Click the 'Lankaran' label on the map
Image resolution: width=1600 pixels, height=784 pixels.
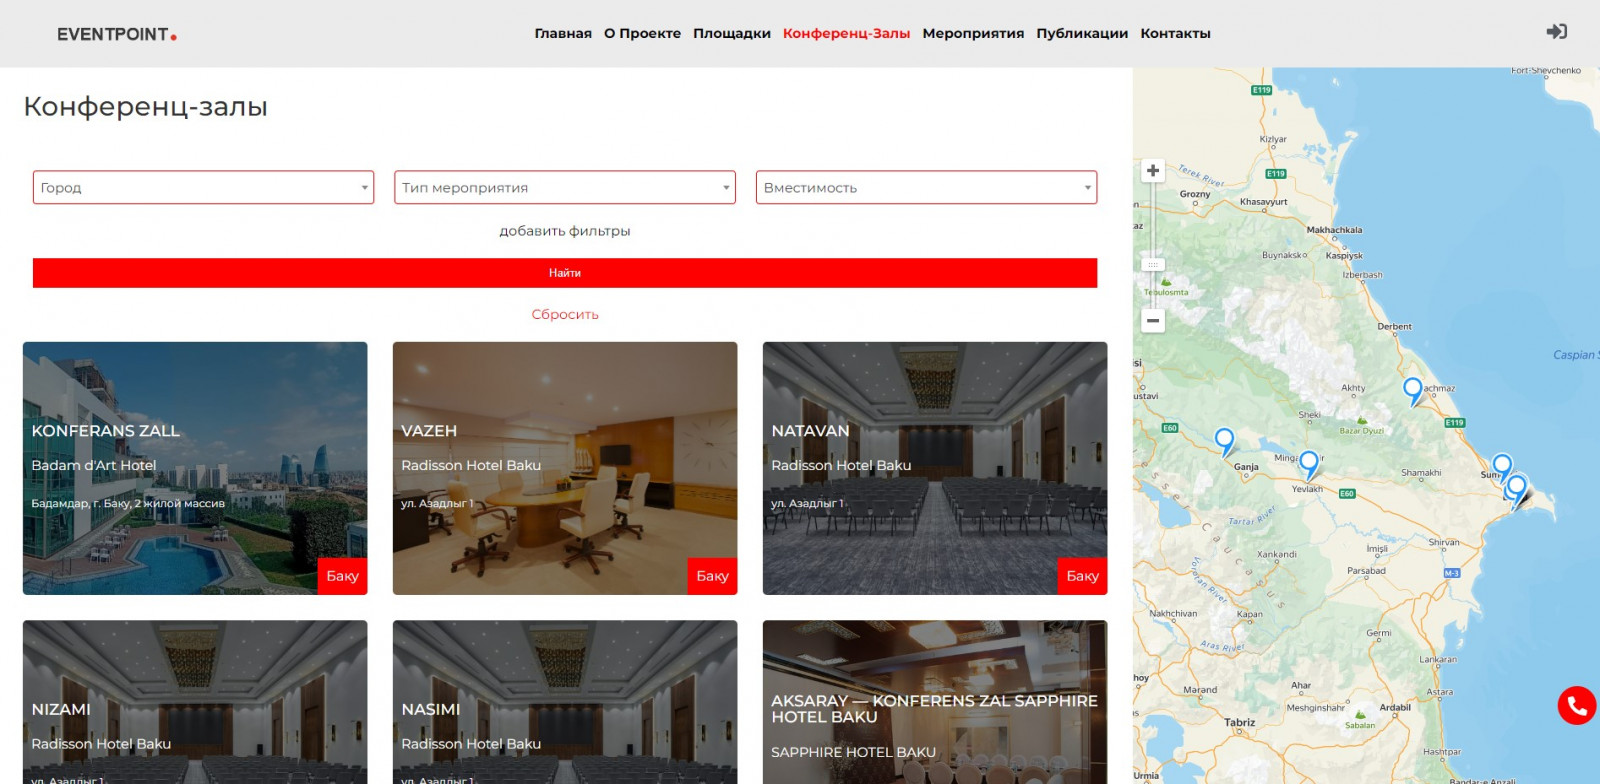(x=1438, y=660)
